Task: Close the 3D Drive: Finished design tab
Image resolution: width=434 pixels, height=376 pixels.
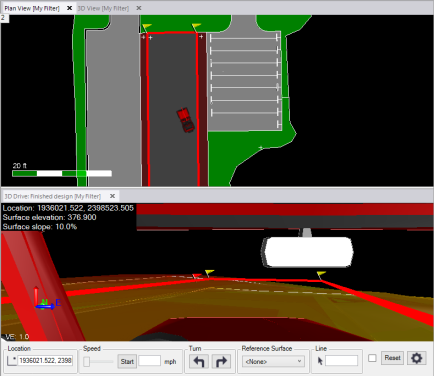Action: [x=113, y=196]
